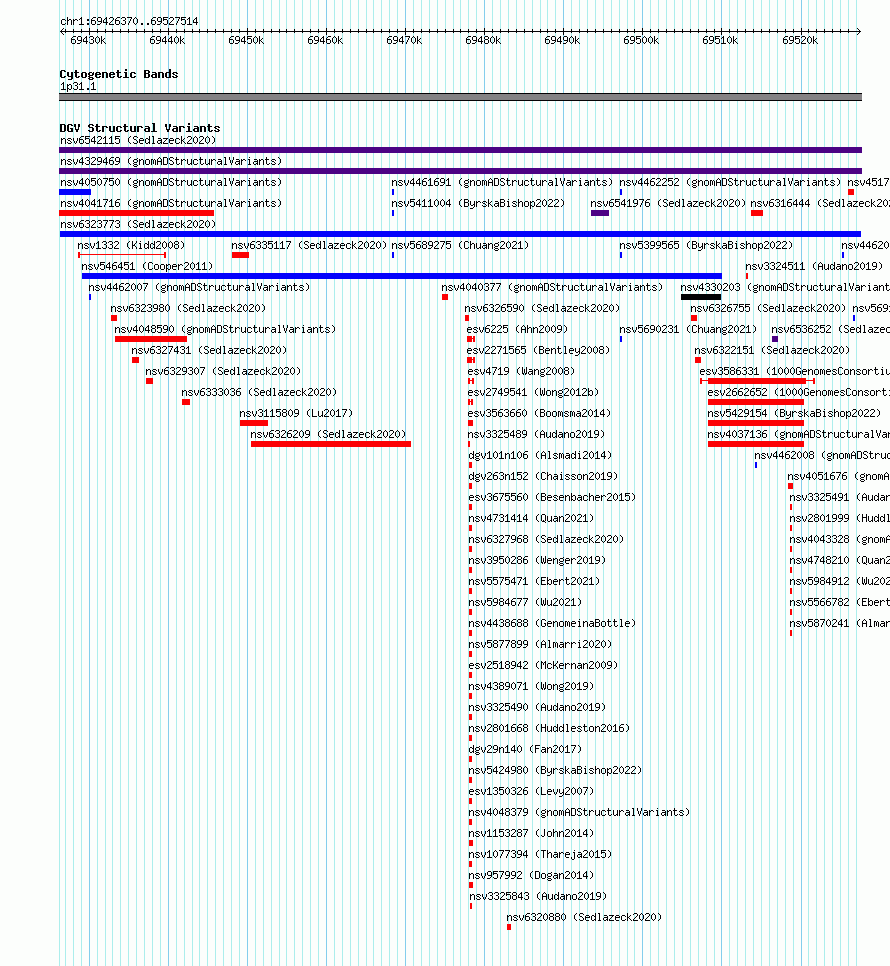Open nsv2801668 (Huddleston2016) label
890x966 pixels.
click(549, 728)
